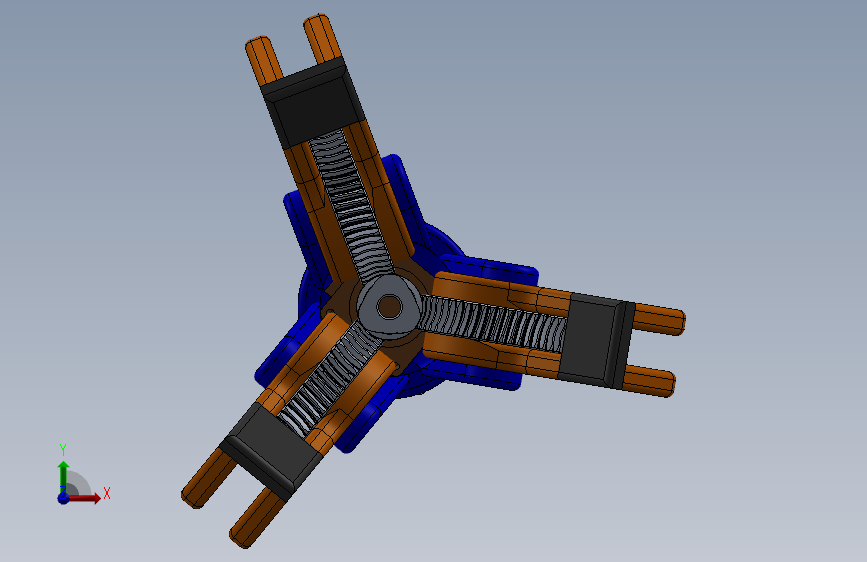Select the threaded screw in the right arm
The width and height of the screenshot is (867, 562).
(x=492, y=323)
